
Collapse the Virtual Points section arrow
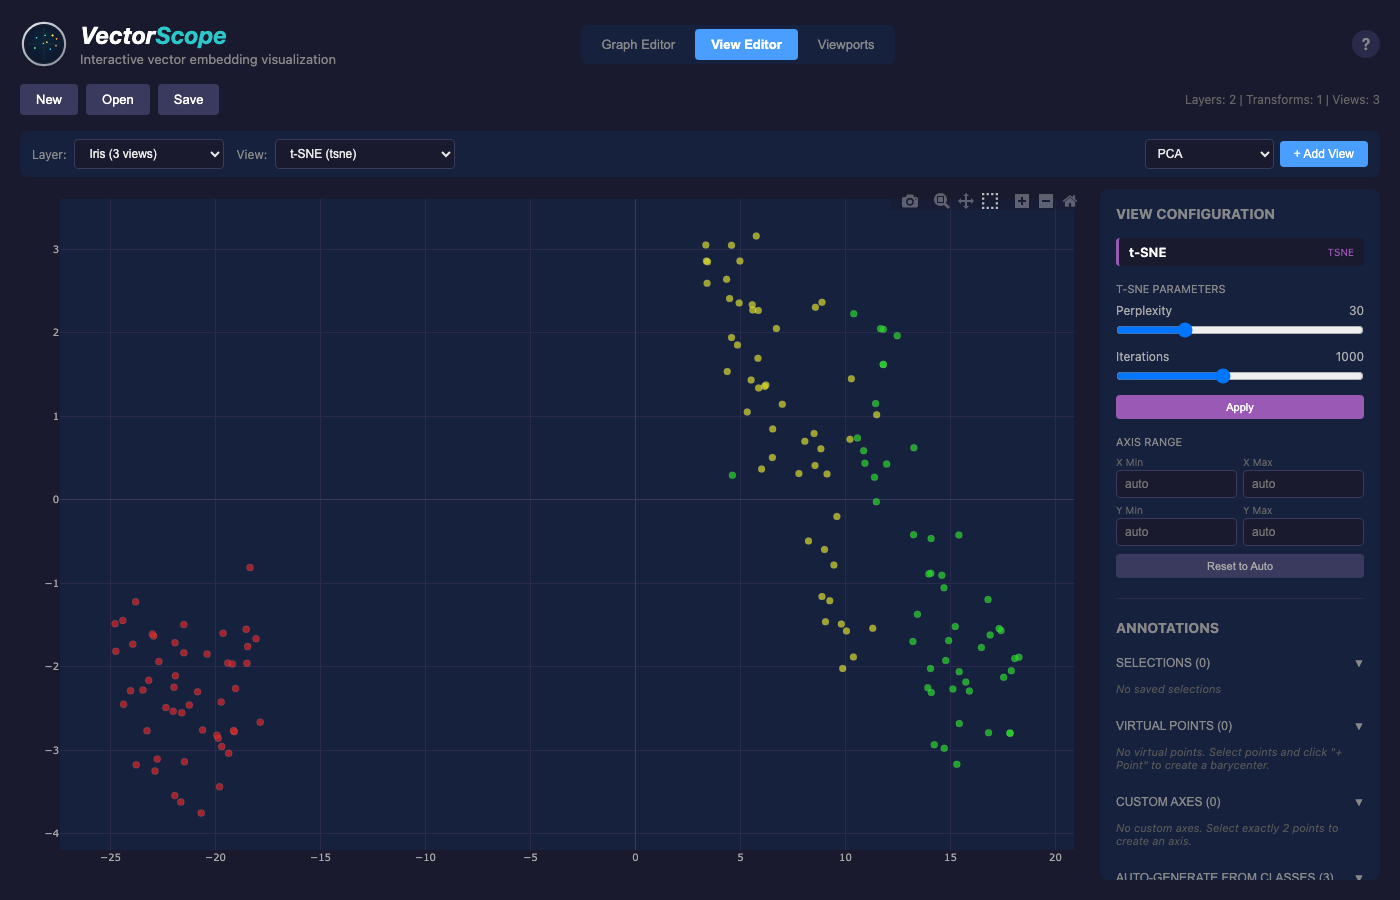(x=1358, y=726)
